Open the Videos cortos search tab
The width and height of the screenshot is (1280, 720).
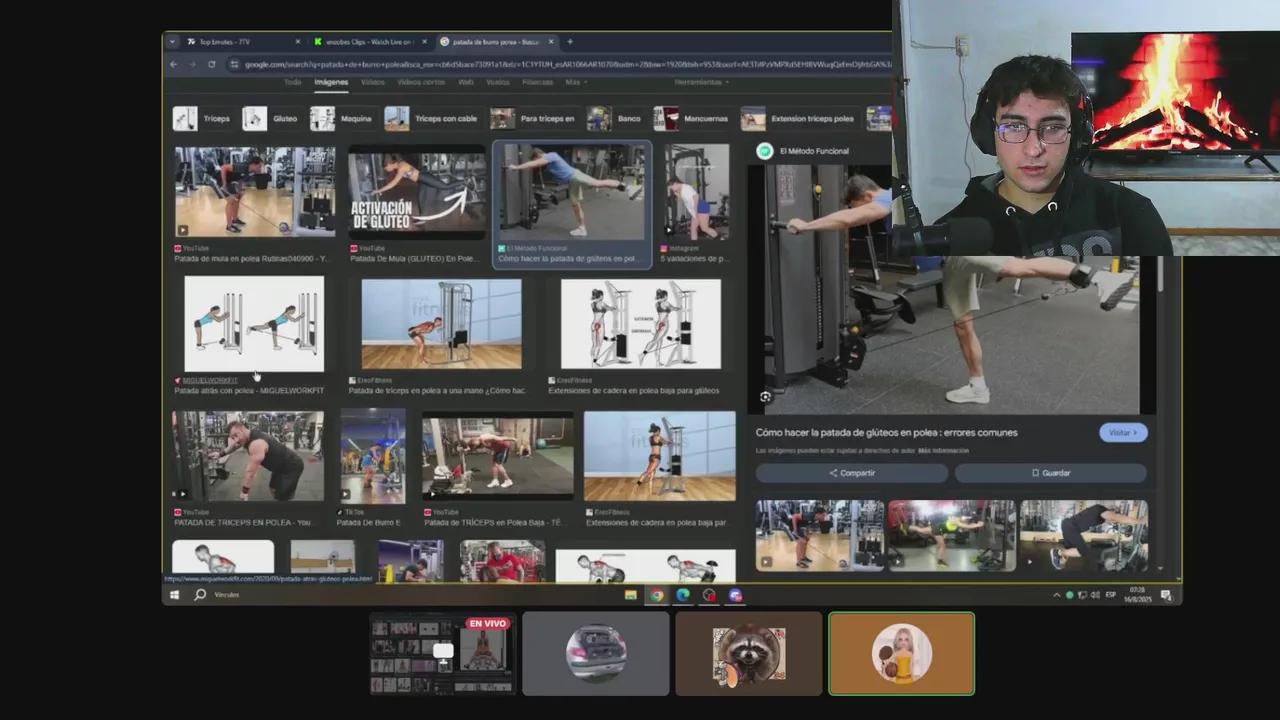click(x=421, y=82)
